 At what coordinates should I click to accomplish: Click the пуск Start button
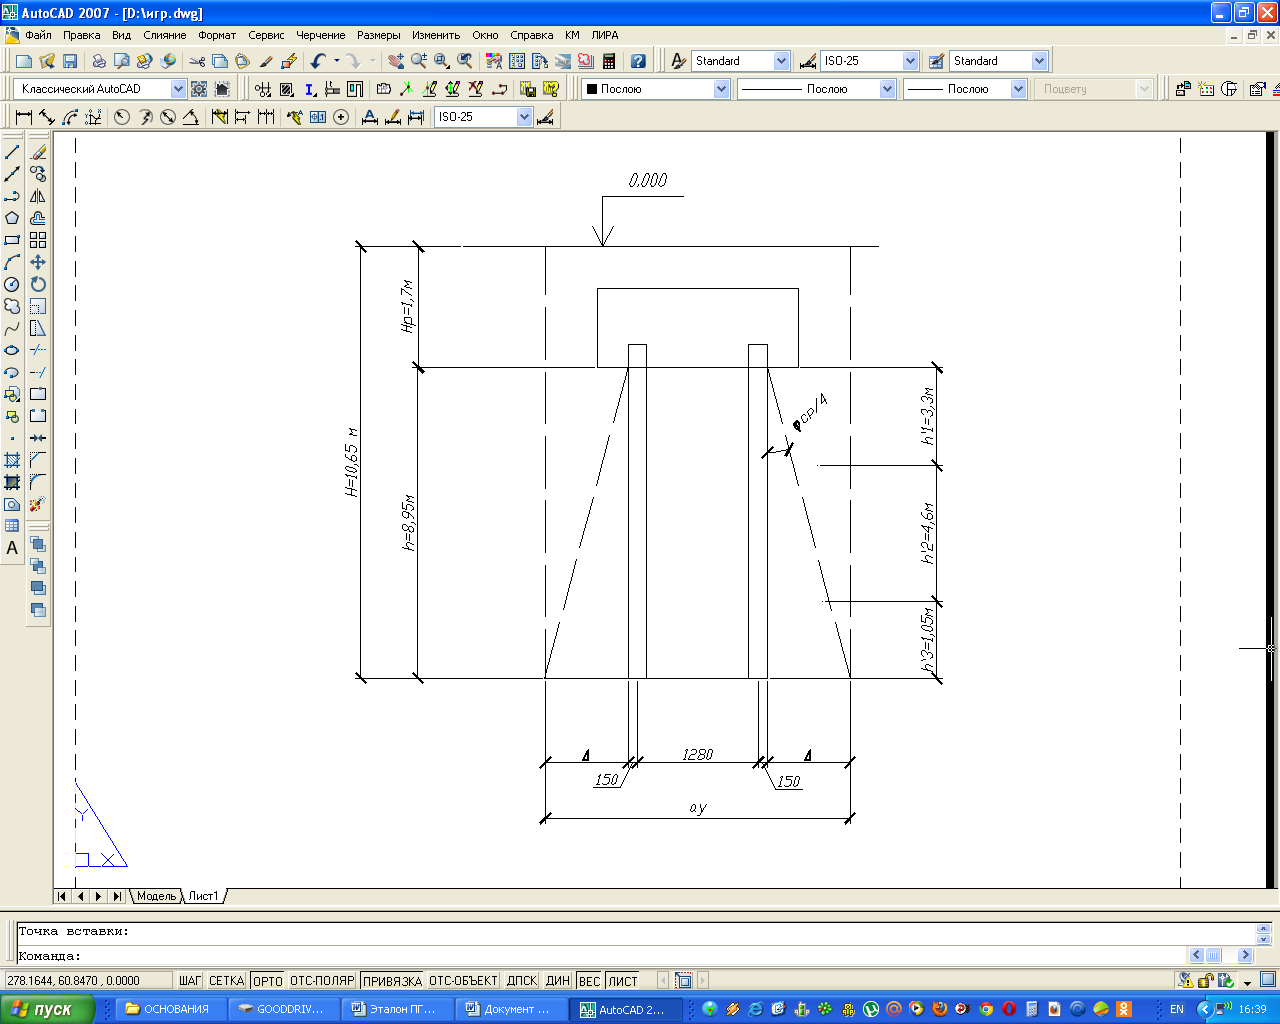click(x=47, y=1009)
